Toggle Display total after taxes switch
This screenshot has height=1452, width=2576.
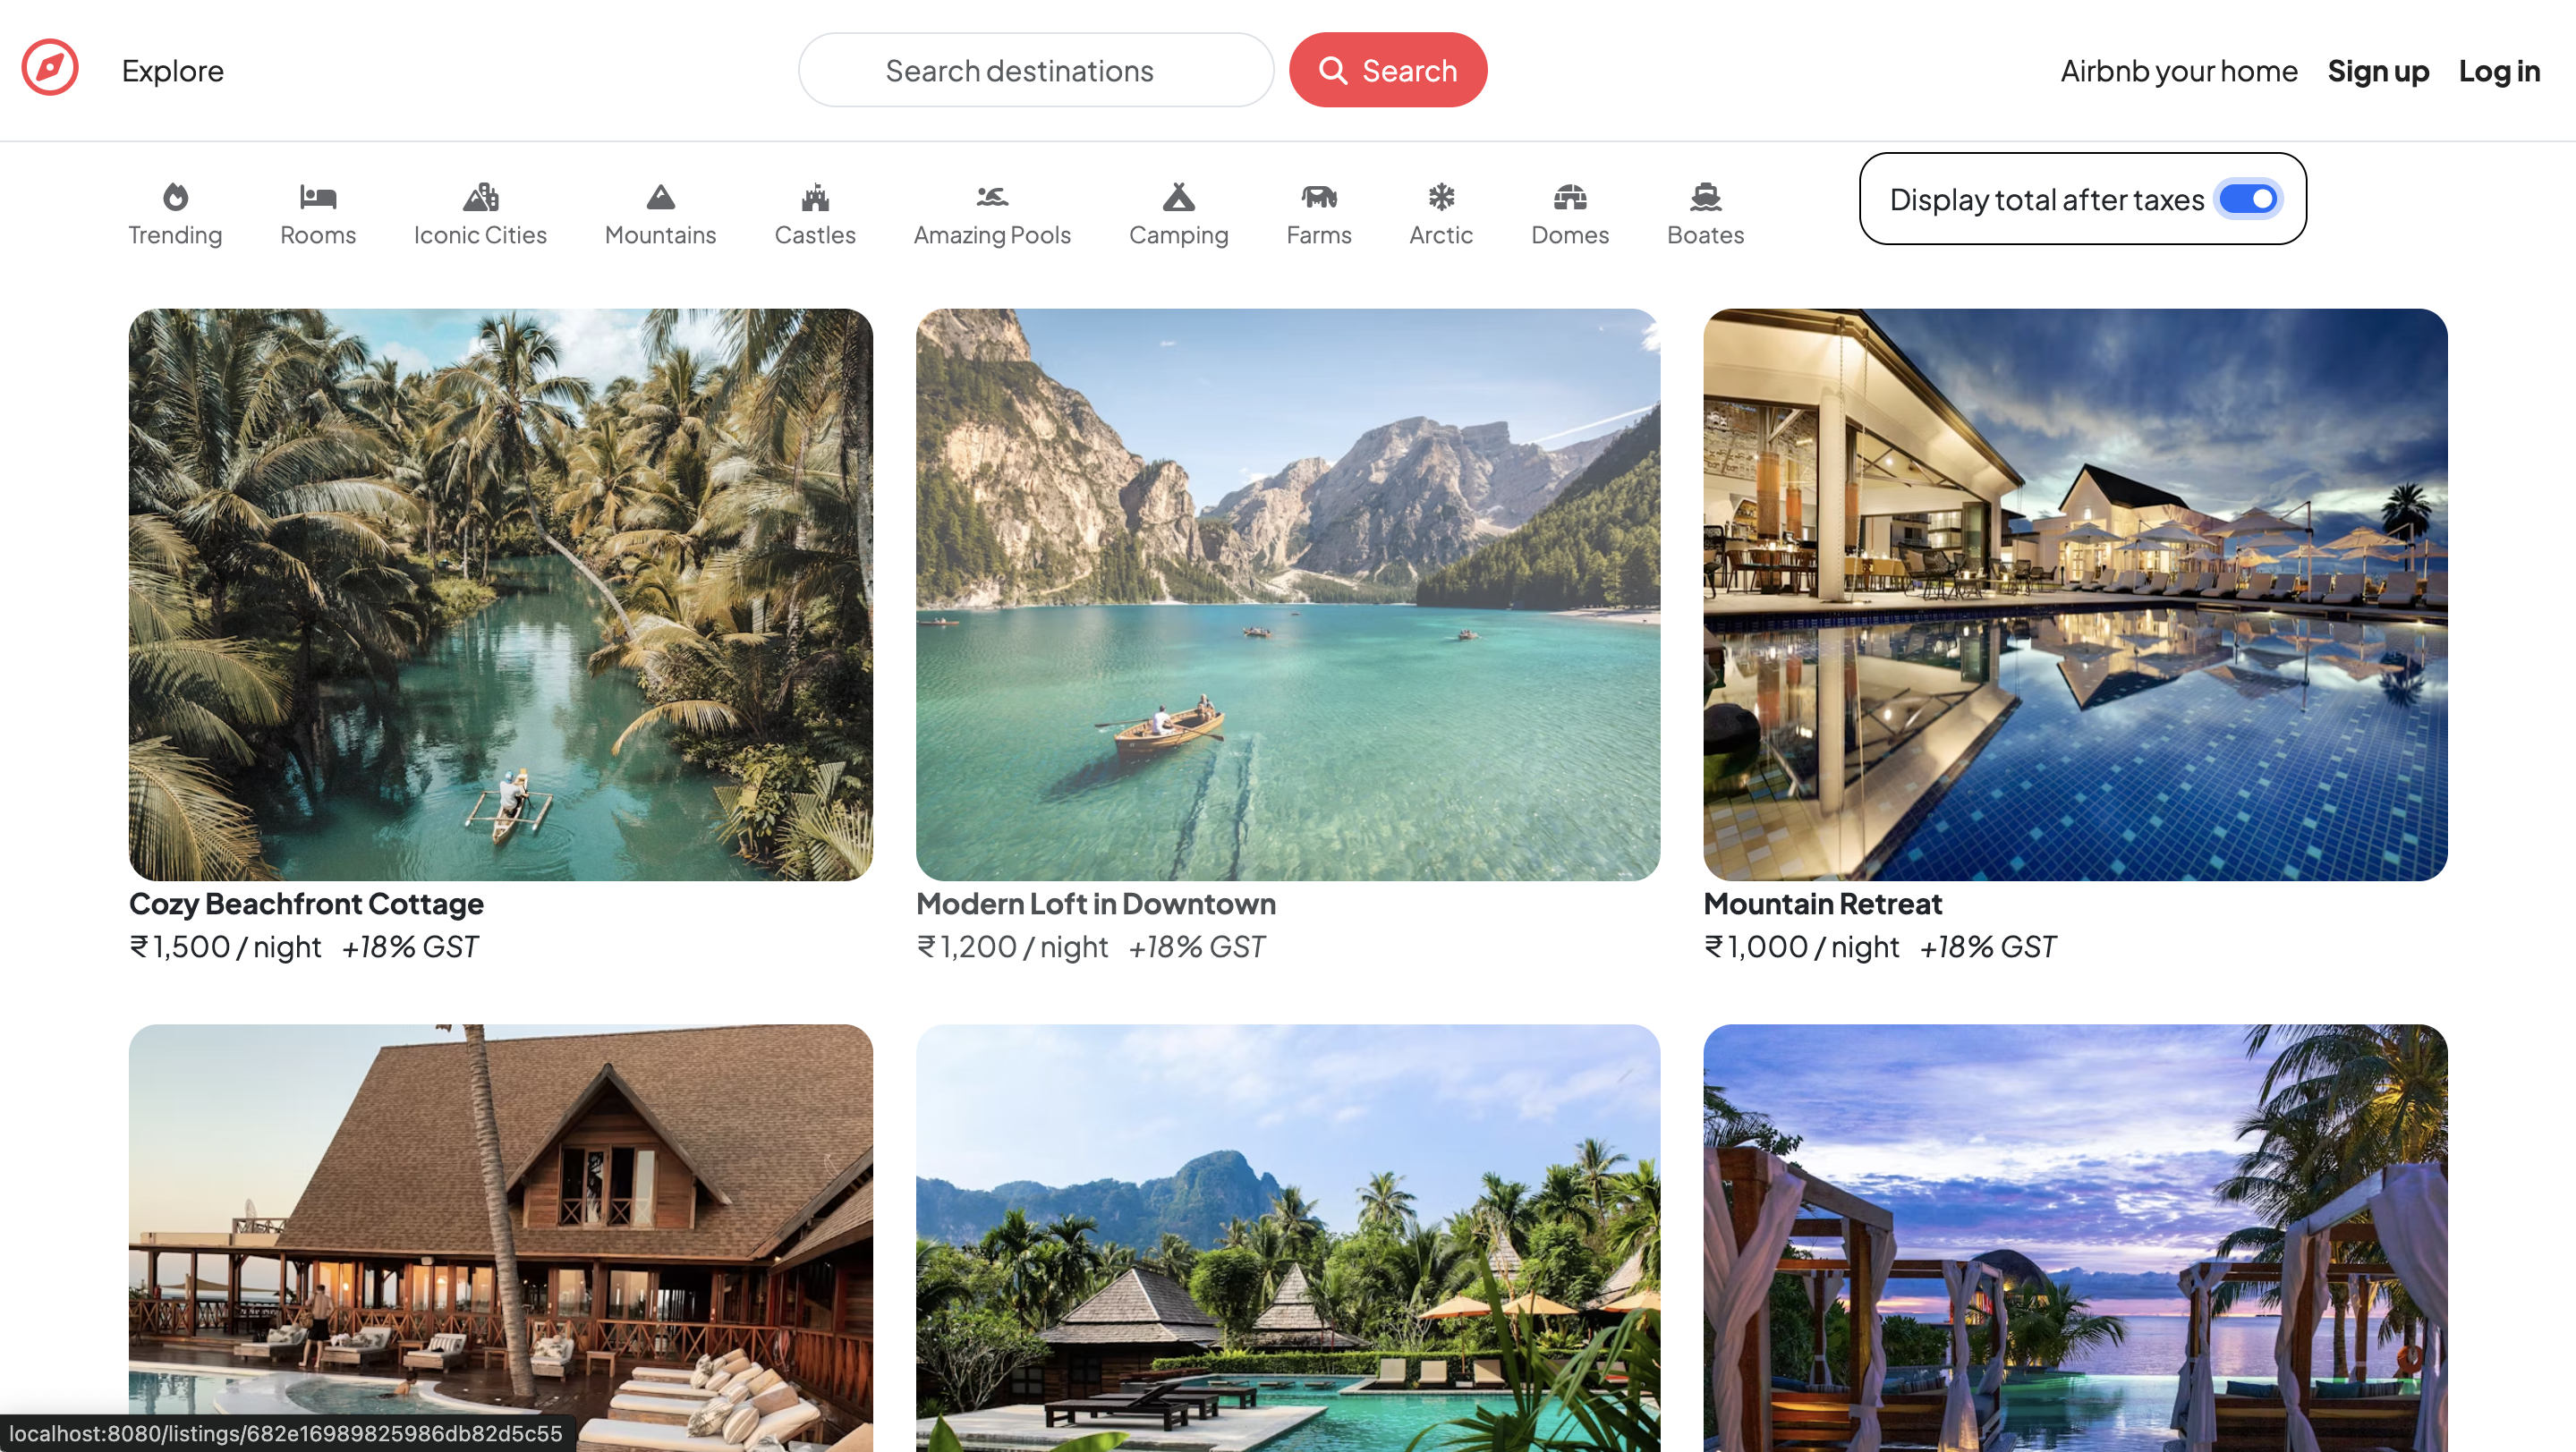[x=2248, y=199]
